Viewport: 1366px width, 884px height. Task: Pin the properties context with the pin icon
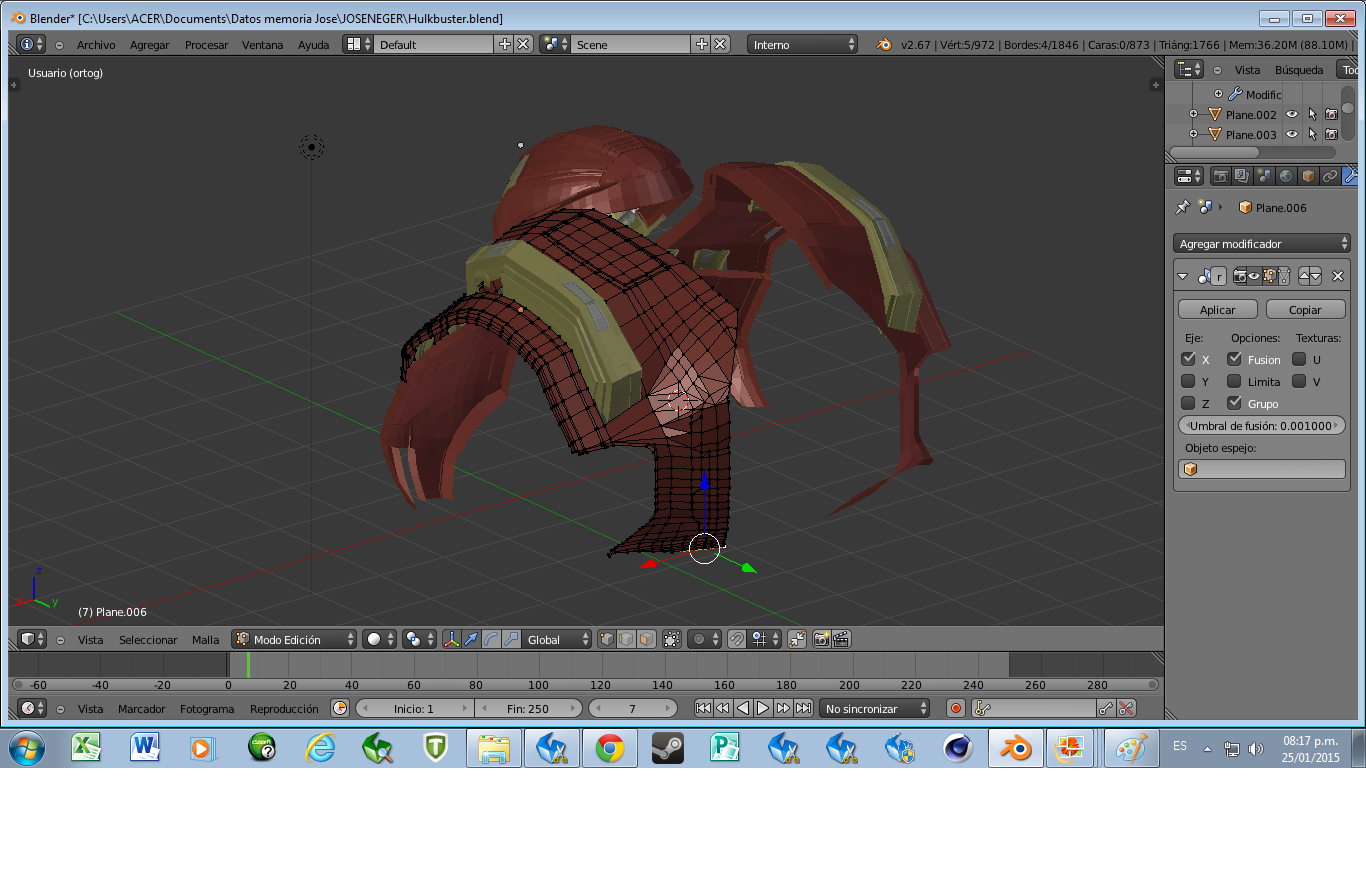pos(1183,207)
